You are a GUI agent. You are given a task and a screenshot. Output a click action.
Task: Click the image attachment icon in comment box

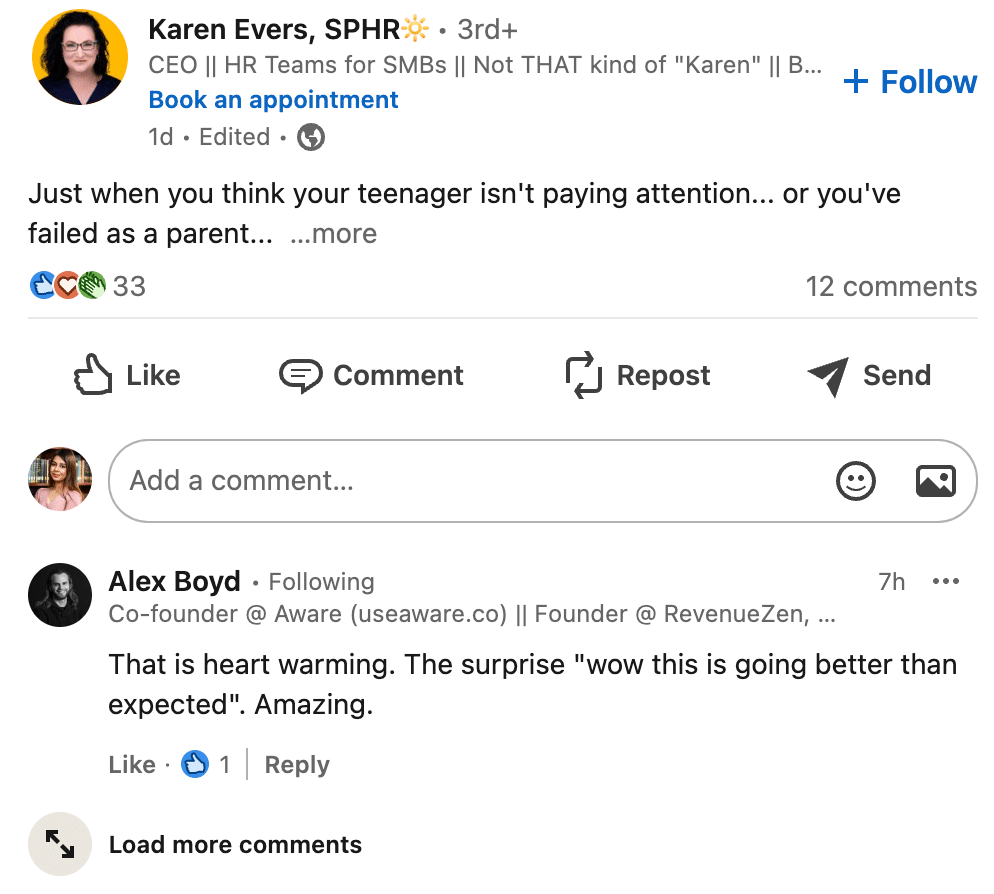[x=936, y=481]
